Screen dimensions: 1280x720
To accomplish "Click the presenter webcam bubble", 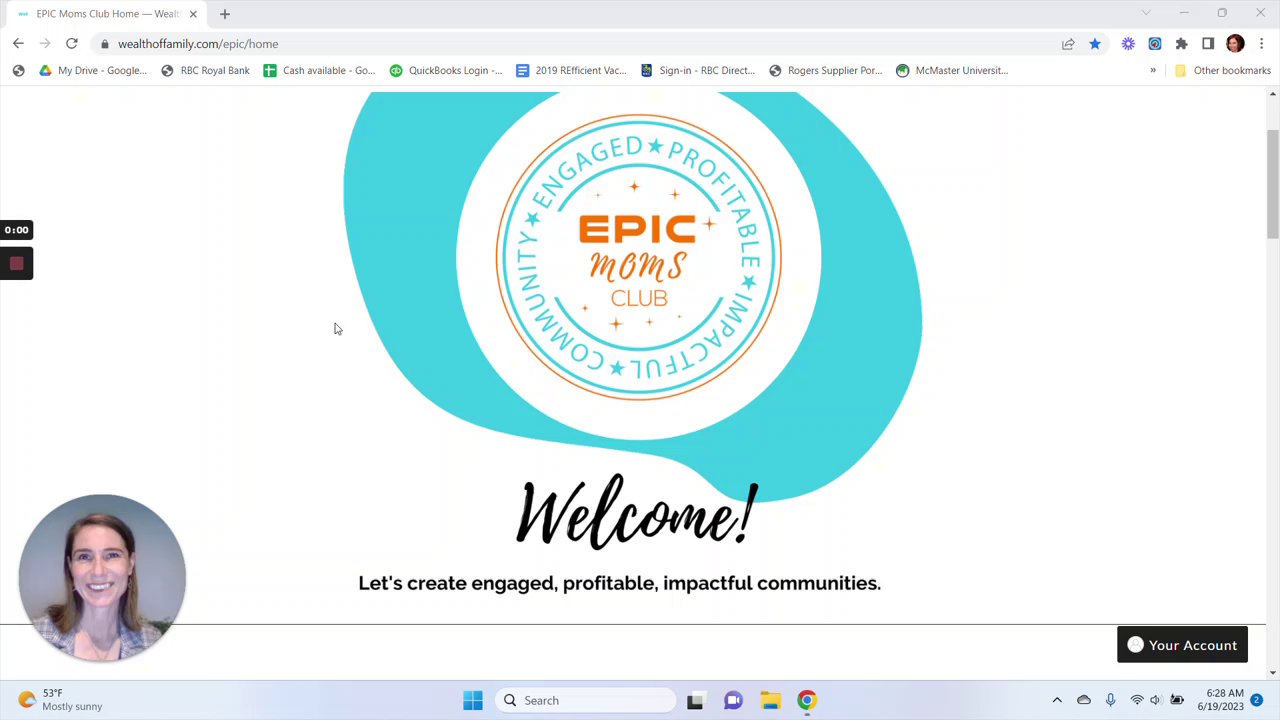I will pyautogui.click(x=102, y=578).
